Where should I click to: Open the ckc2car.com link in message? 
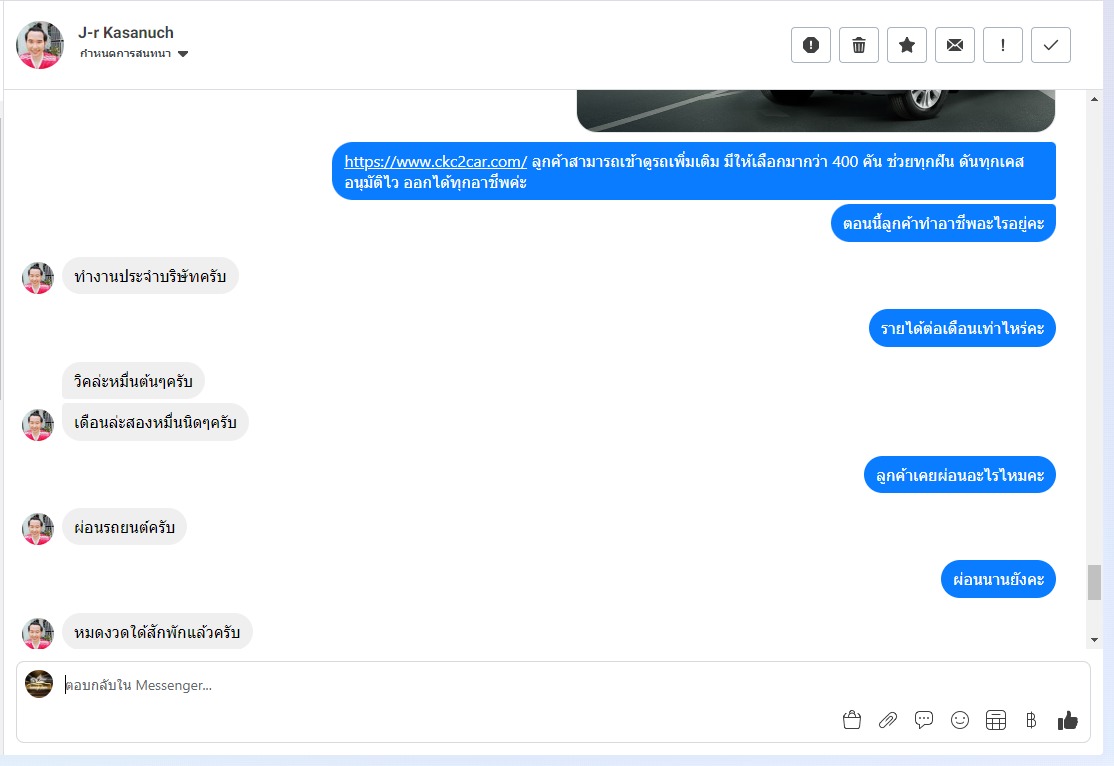436,162
